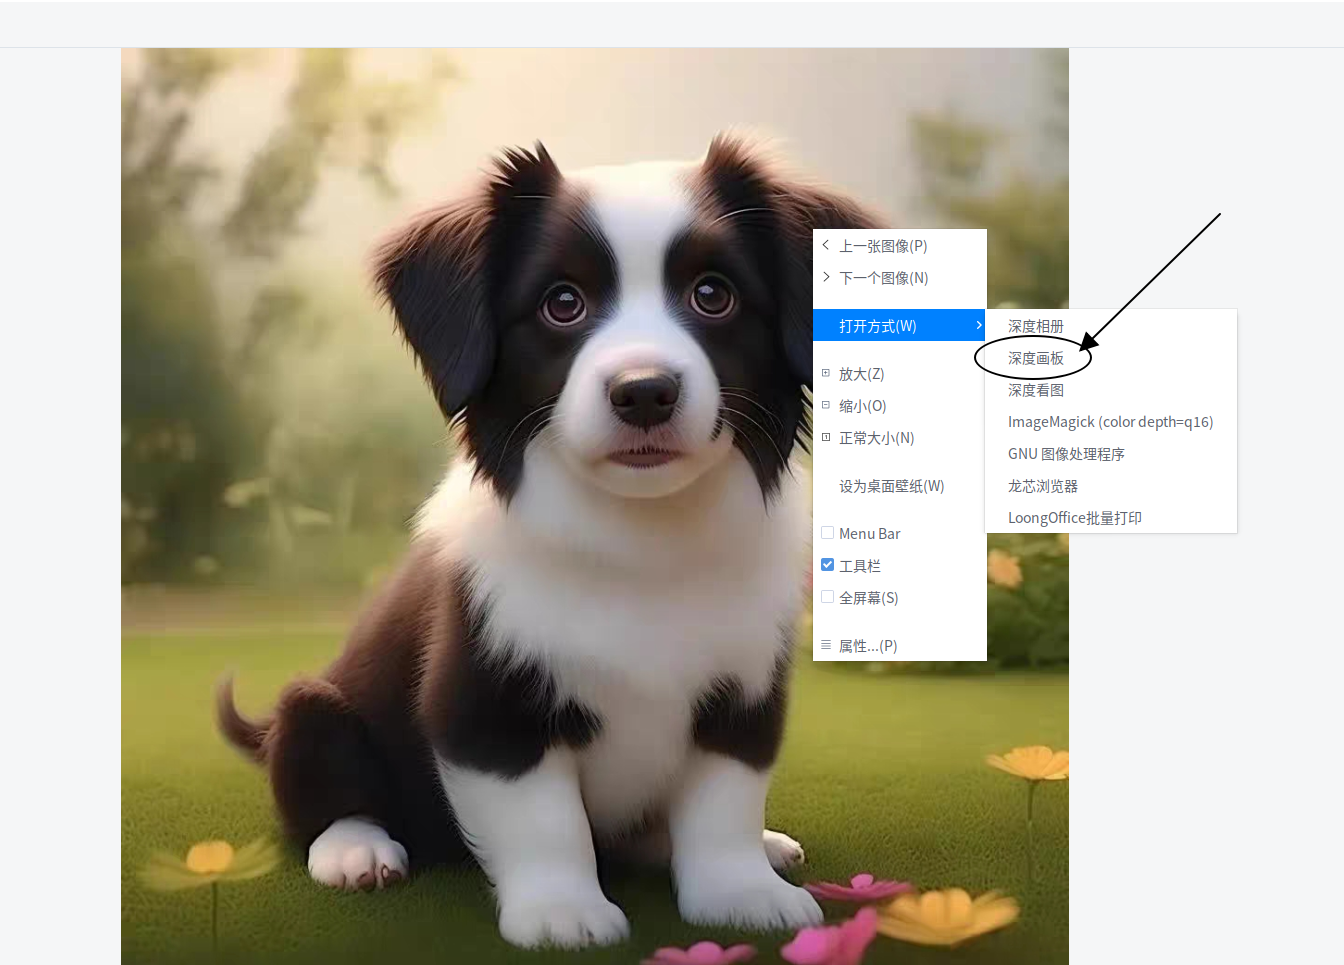The width and height of the screenshot is (1344, 965).
Task: Select the circled 深度画板 option
Action: pos(1036,357)
